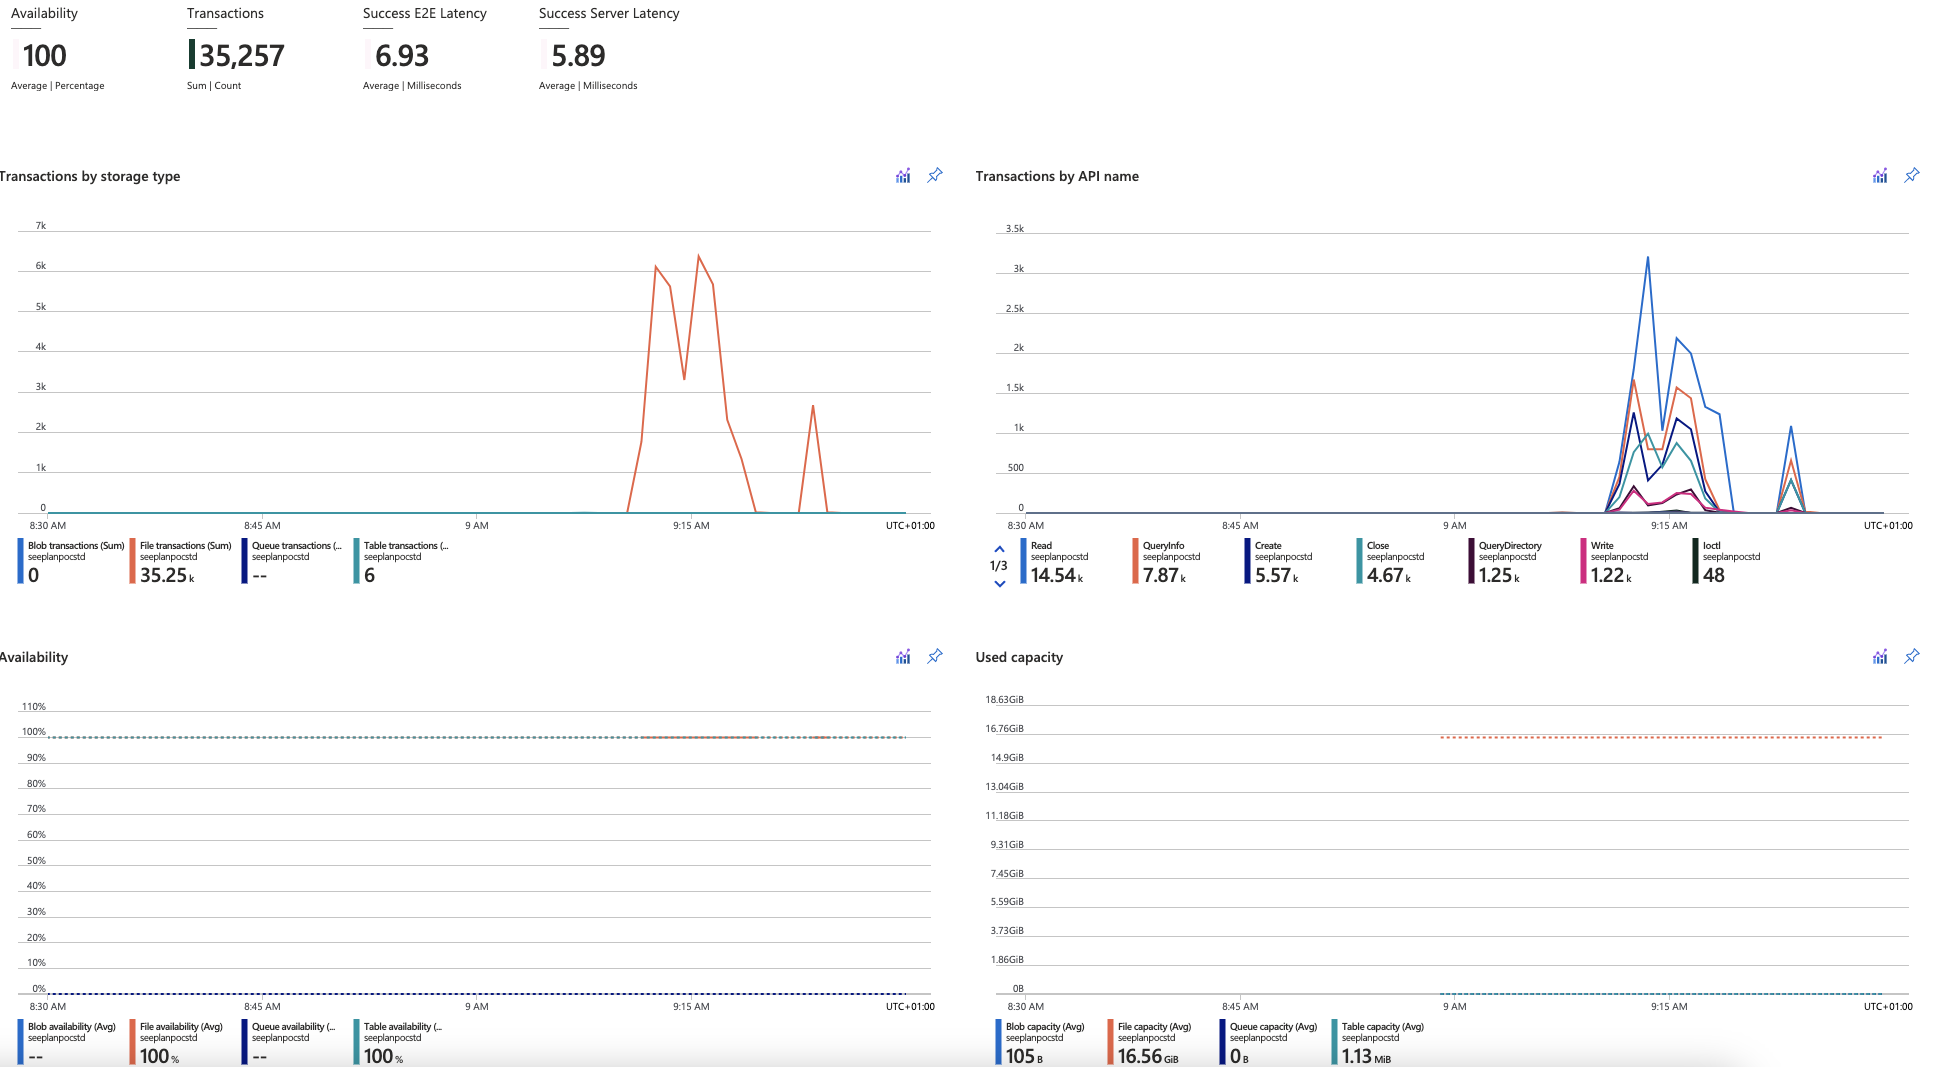Pin the Availability chart to dashboard
This screenshot has height=1067, width=1946.
935,656
